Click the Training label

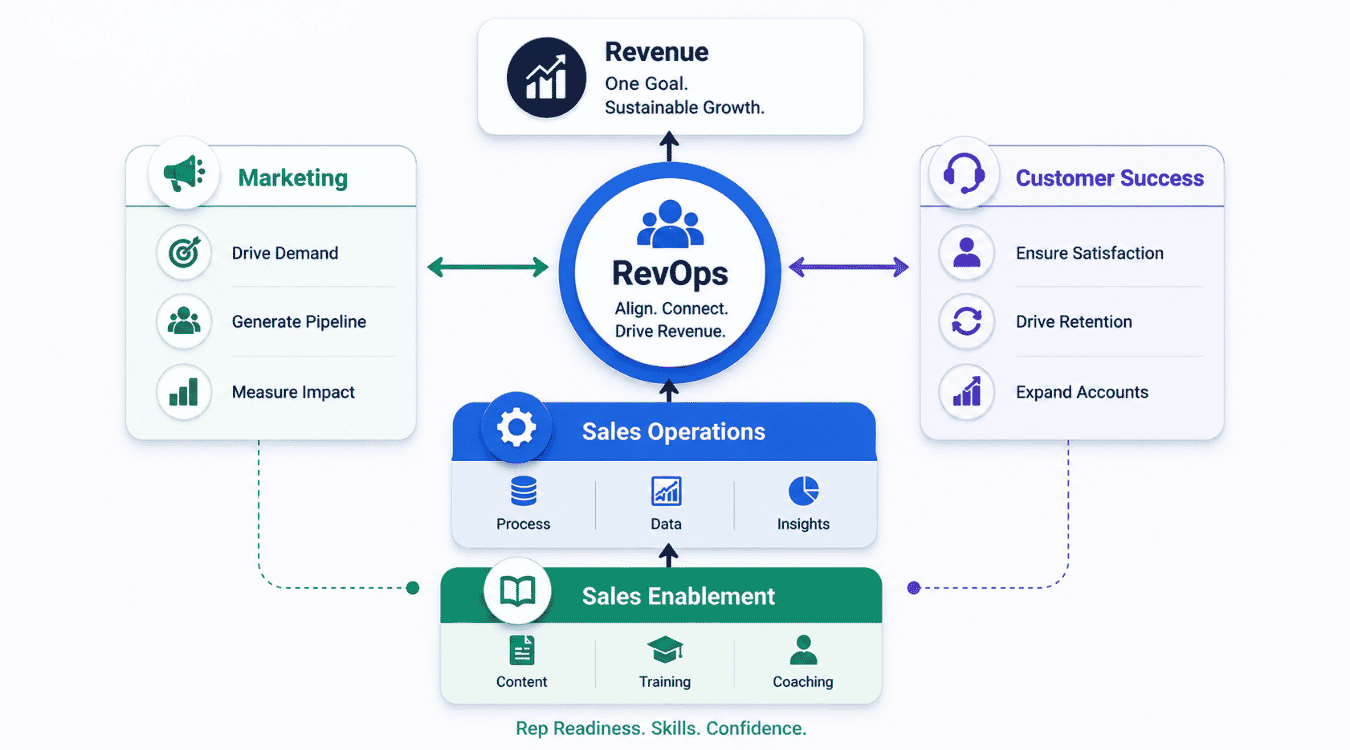pyautogui.click(x=665, y=682)
